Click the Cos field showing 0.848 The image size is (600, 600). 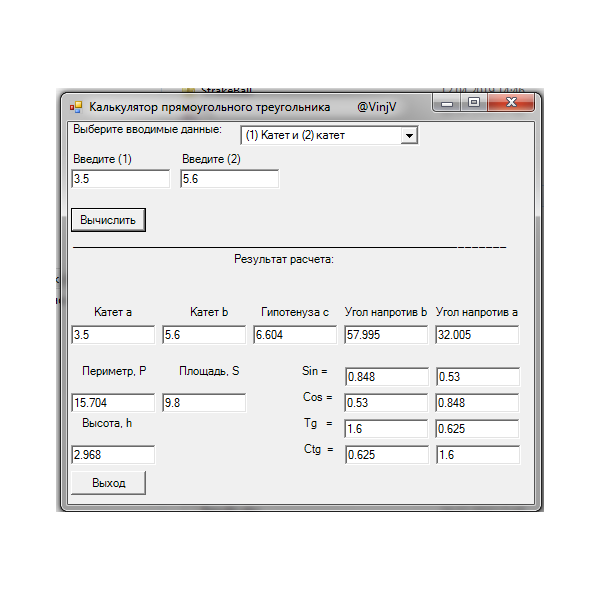(x=477, y=403)
